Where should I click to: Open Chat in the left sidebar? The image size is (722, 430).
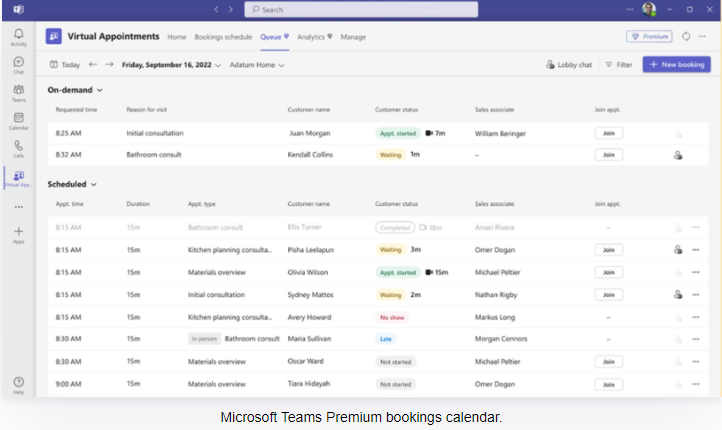pos(18,65)
